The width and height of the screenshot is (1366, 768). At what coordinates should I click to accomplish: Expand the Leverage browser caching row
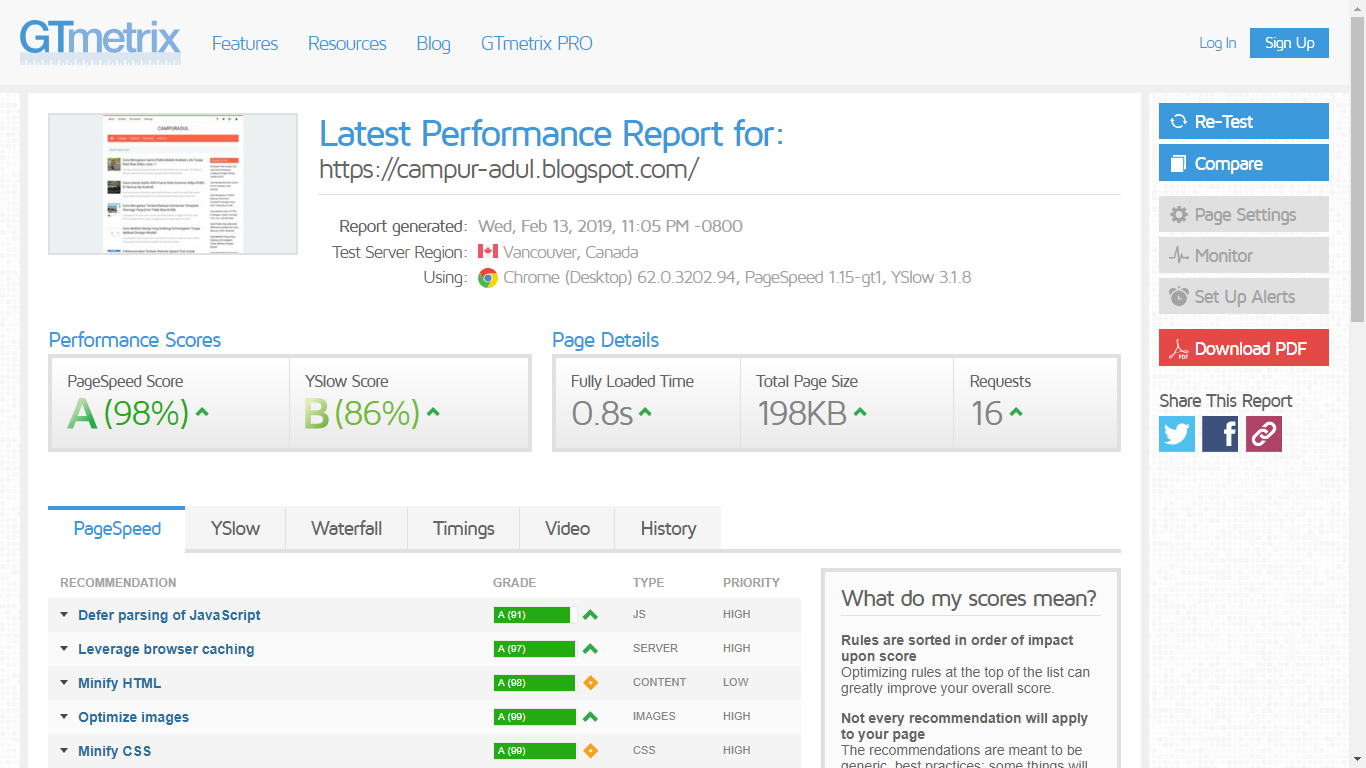(64, 649)
